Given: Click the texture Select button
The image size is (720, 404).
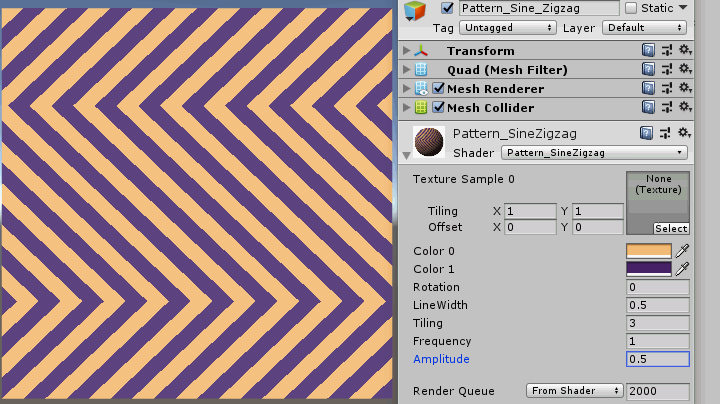Looking at the screenshot, I should click(x=671, y=228).
